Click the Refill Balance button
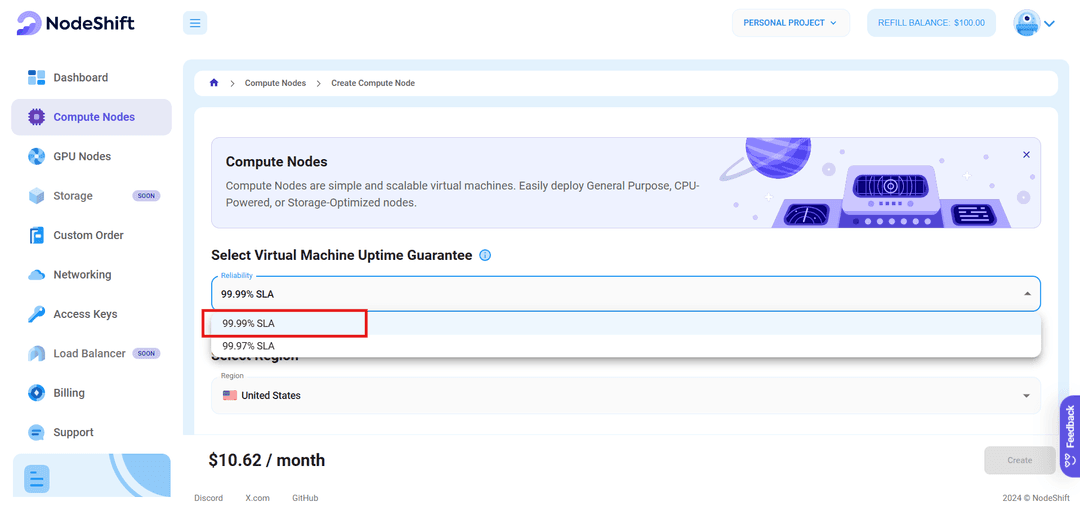Screen dimensions: 1080x508 point(931,23)
